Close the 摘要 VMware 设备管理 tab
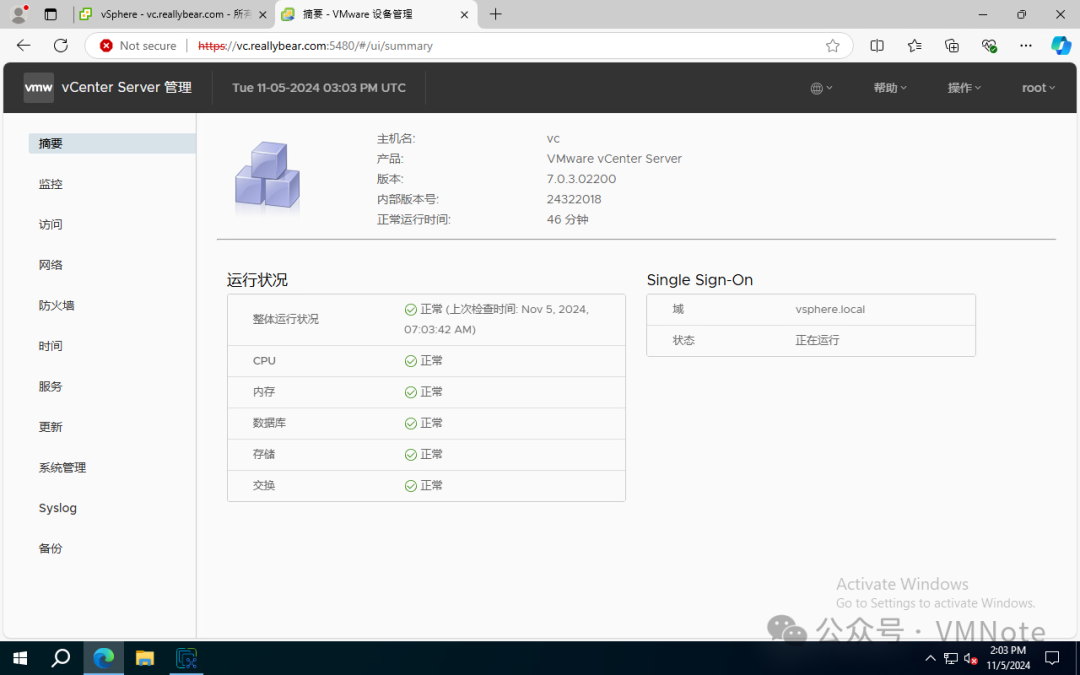This screenshot has width=1080, height=675. (x=464, y=14)
